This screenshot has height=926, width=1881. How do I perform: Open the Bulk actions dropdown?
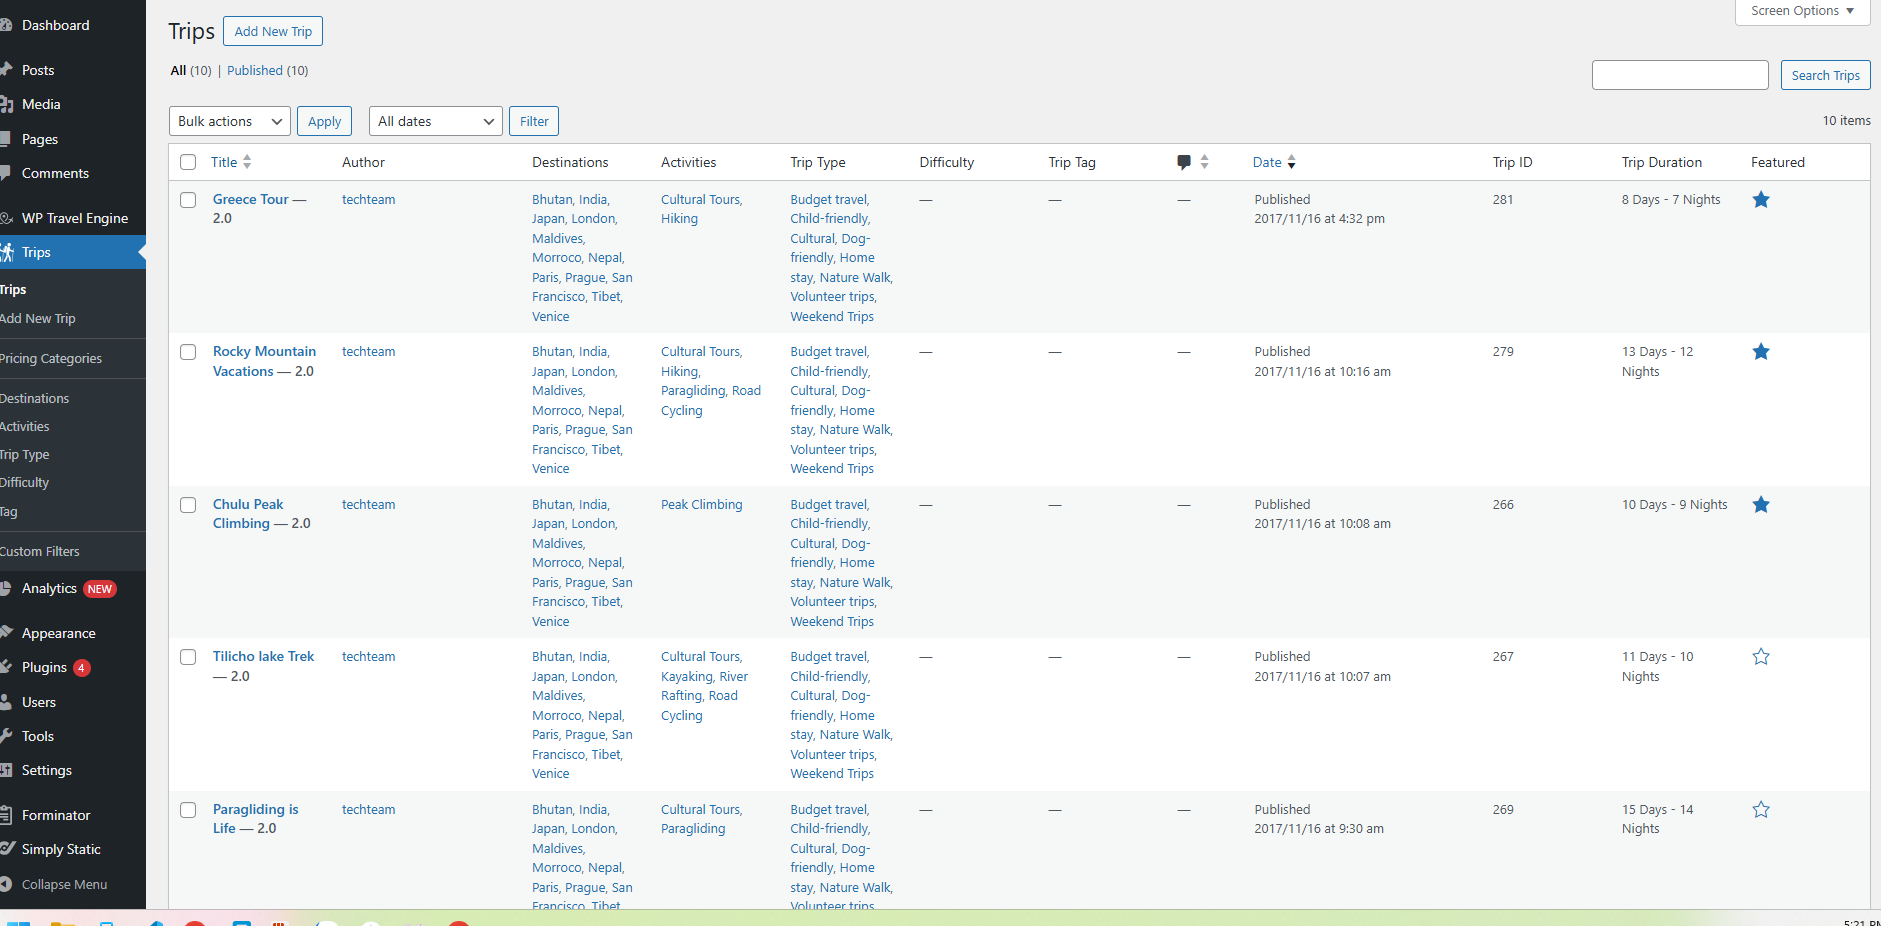point(229,121)
